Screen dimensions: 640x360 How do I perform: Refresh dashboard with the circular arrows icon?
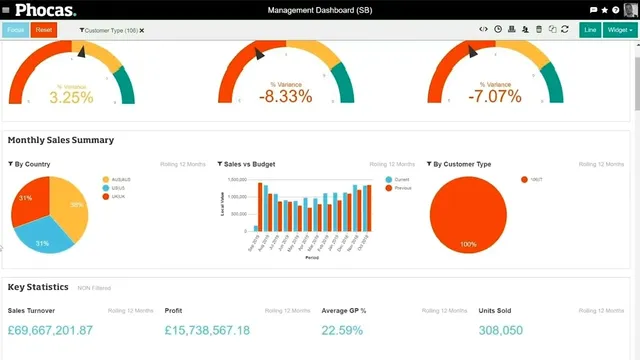click(565, 29)
